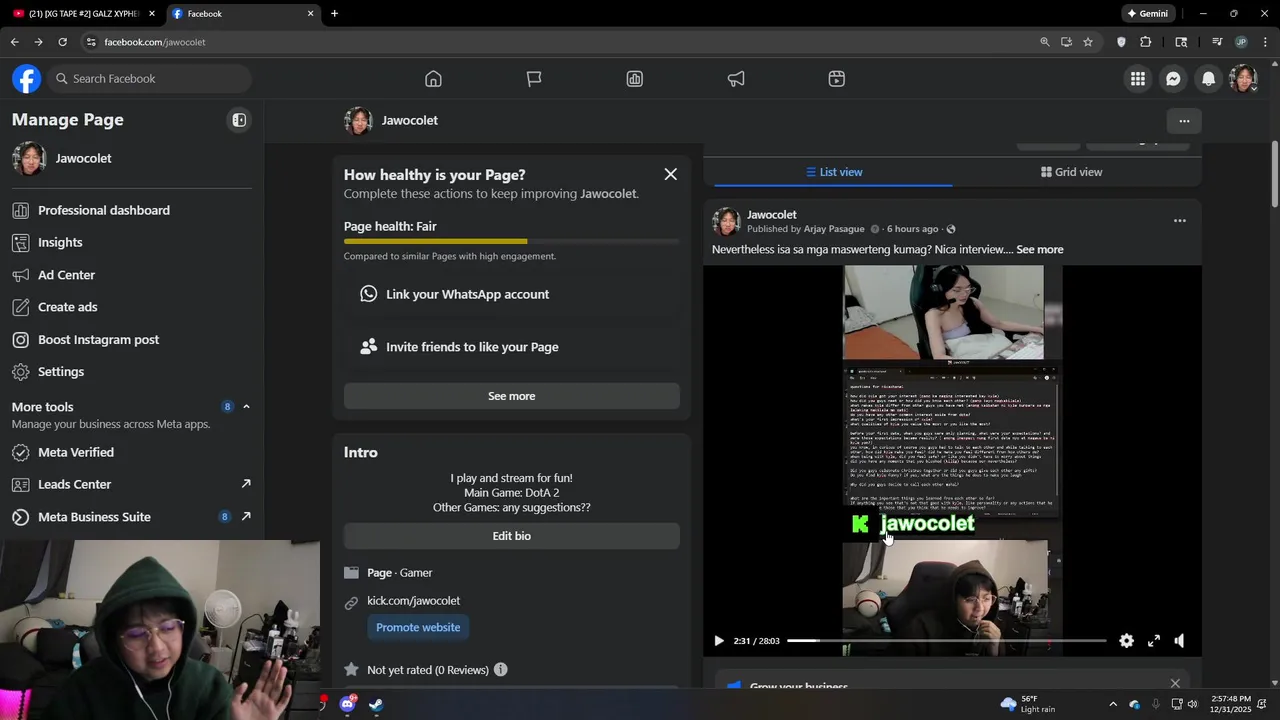Go back in browser
Viewport: 1280px width, 720px height.
click(14, 42)
